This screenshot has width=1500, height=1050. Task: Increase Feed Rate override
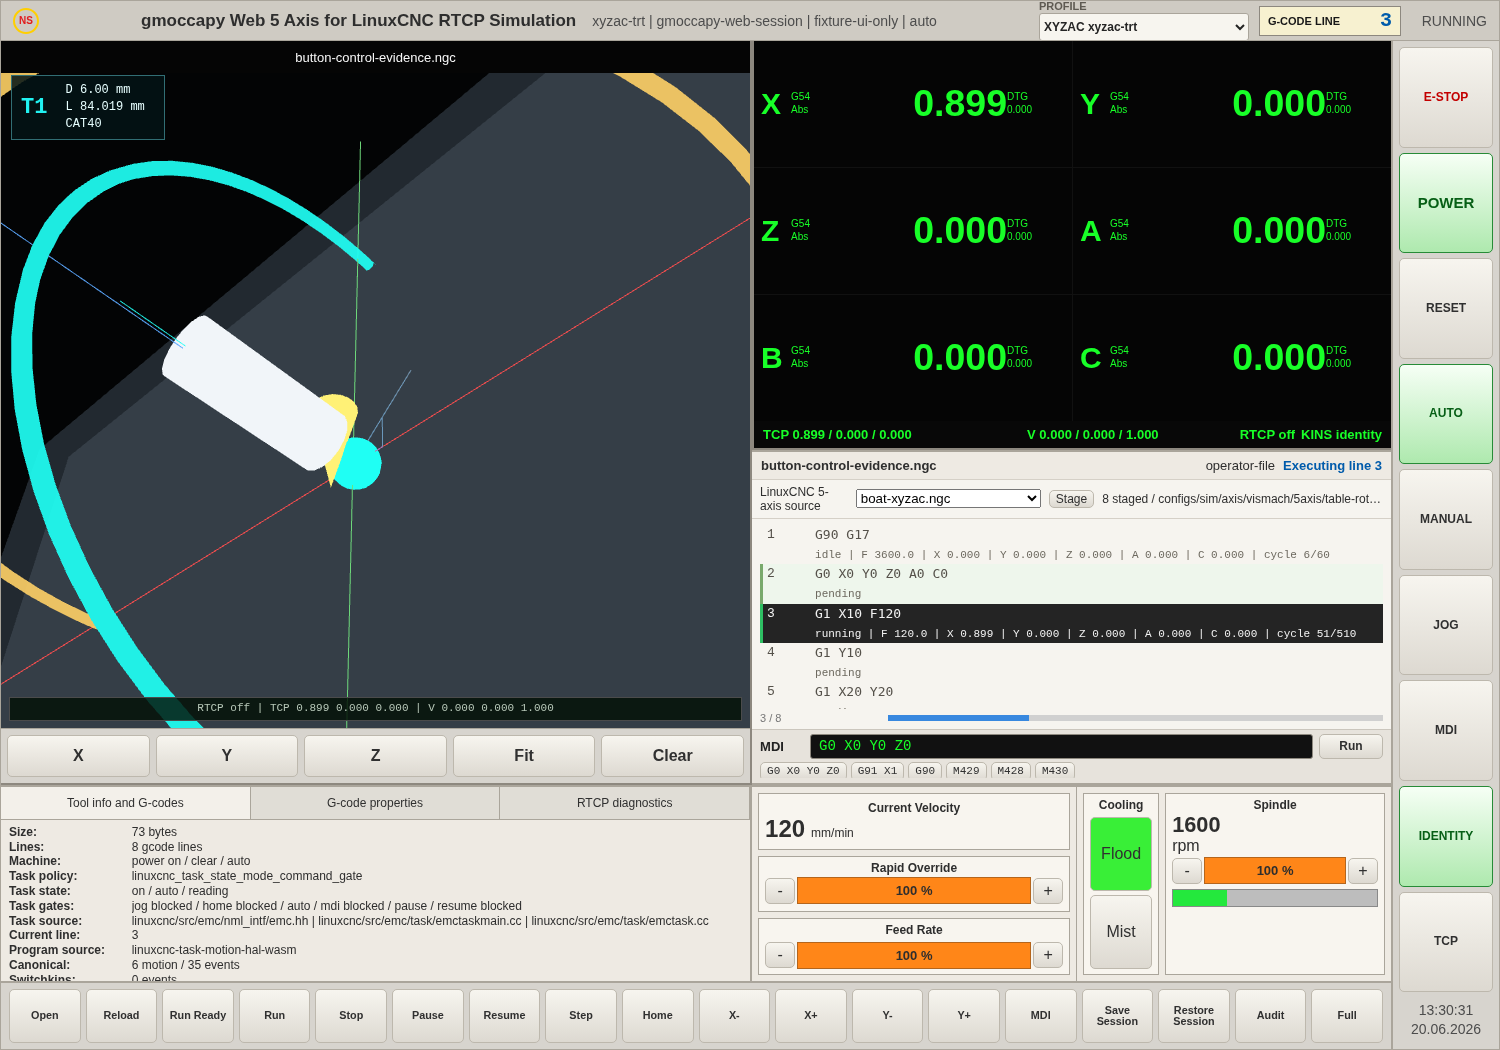(x=1048, y=955)
